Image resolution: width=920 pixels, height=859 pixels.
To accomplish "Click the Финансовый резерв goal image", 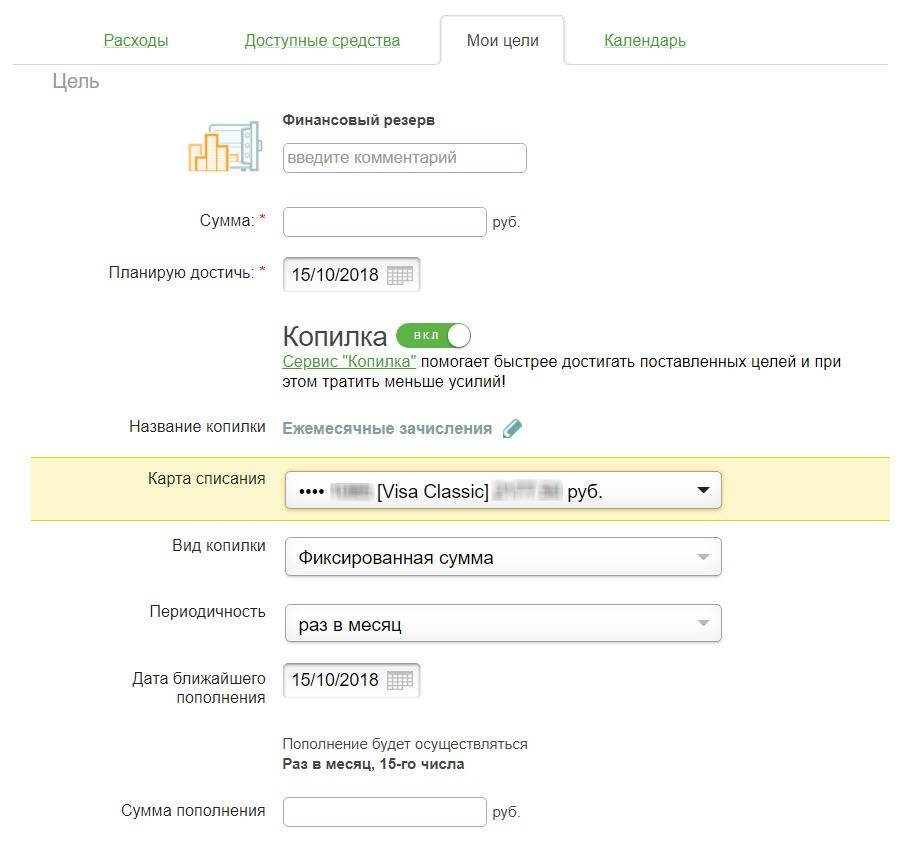I will click(224, 141).
